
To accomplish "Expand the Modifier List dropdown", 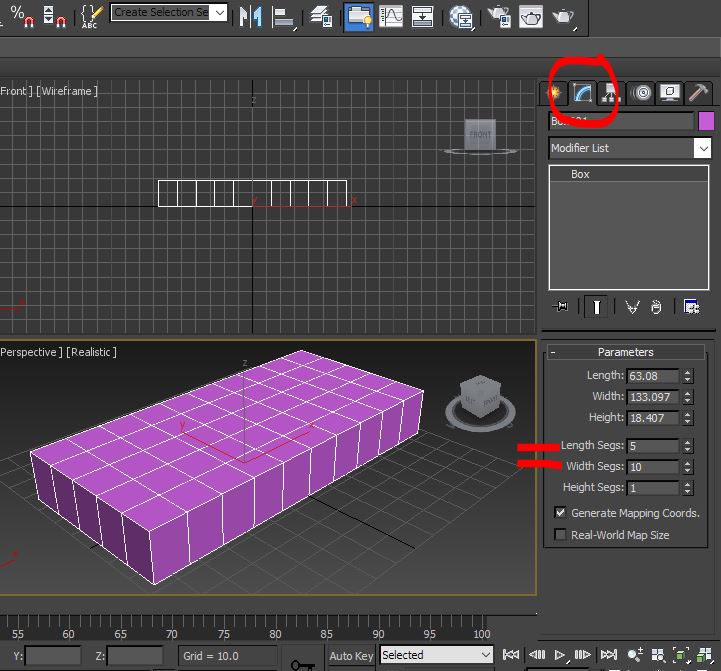I will 702,148.
